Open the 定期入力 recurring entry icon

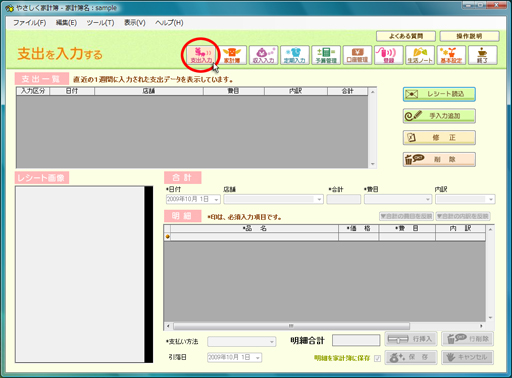tap(295, 55)
